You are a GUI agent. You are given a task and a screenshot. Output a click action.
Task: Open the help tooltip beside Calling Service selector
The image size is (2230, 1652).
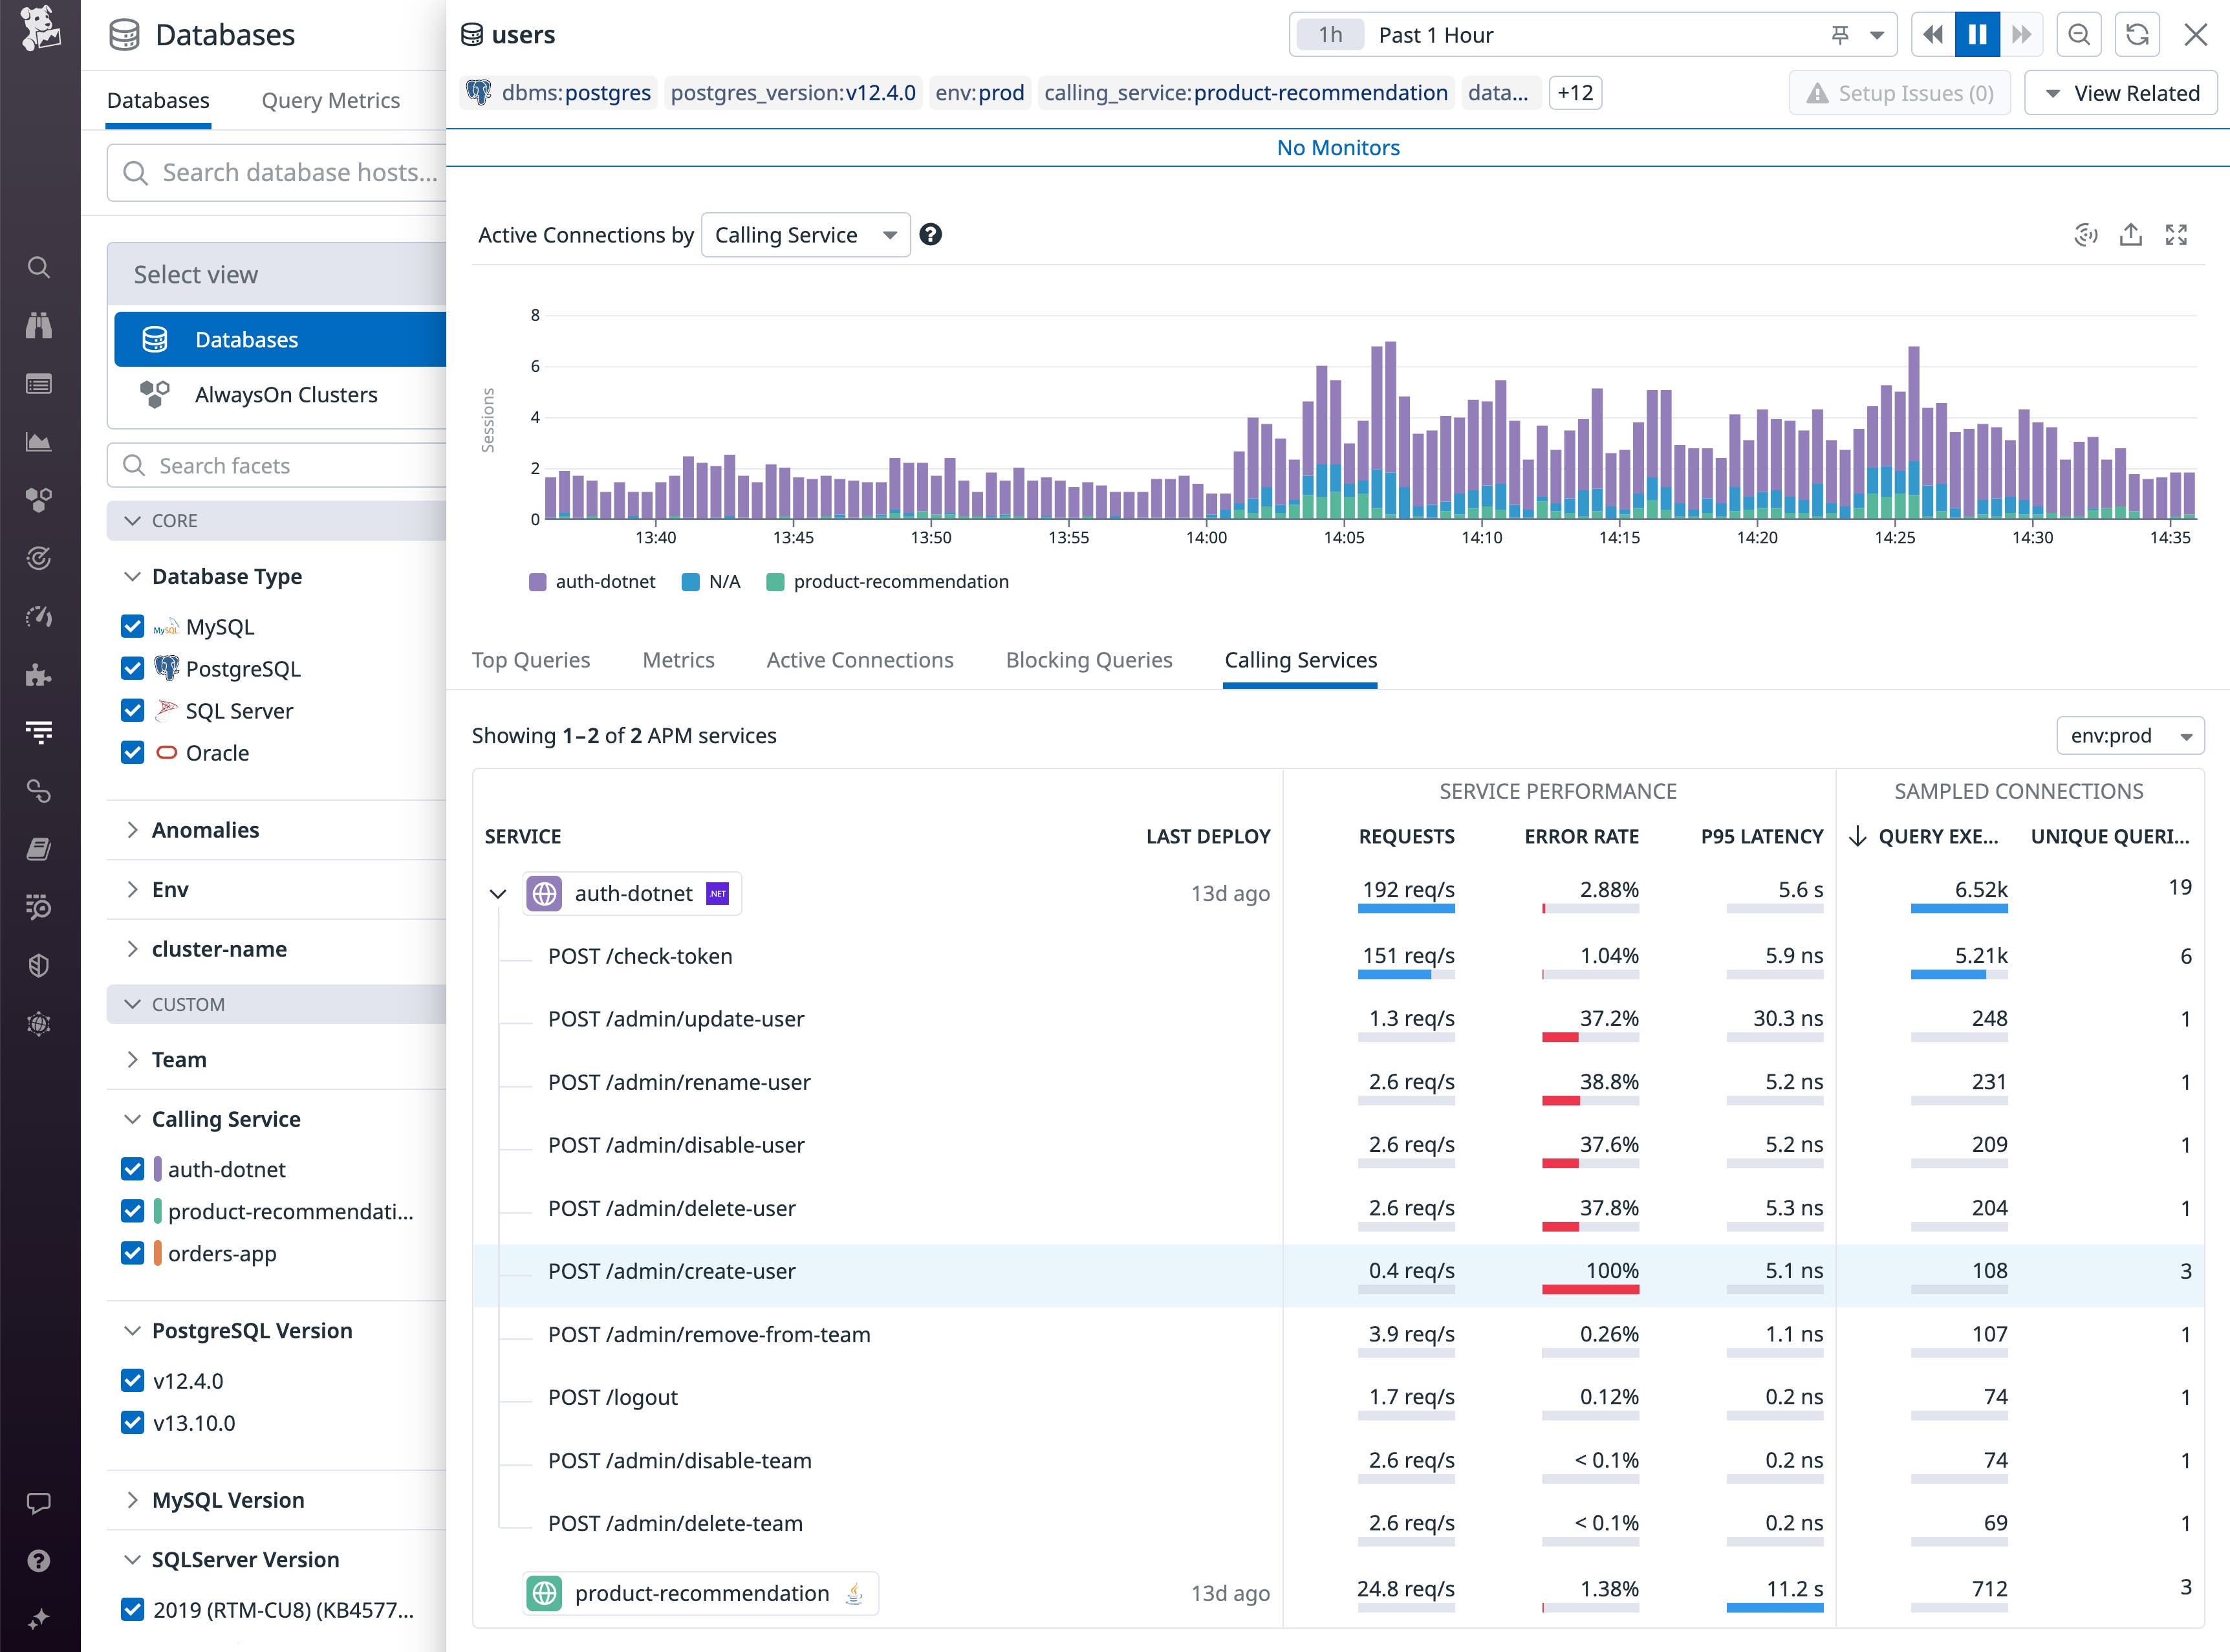(x=930, y=235)
